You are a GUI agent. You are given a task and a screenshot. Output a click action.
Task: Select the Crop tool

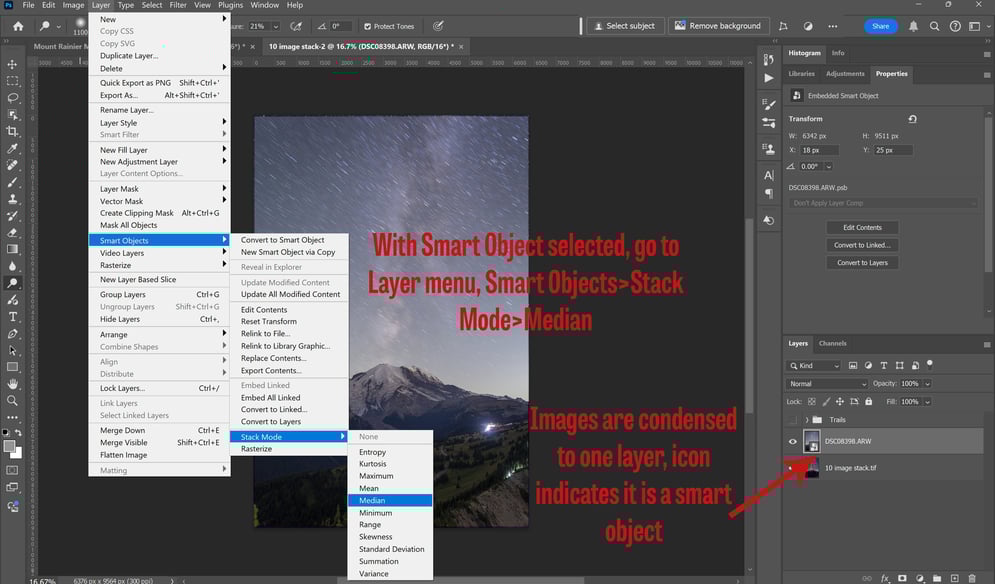click(x=12, y=131)
